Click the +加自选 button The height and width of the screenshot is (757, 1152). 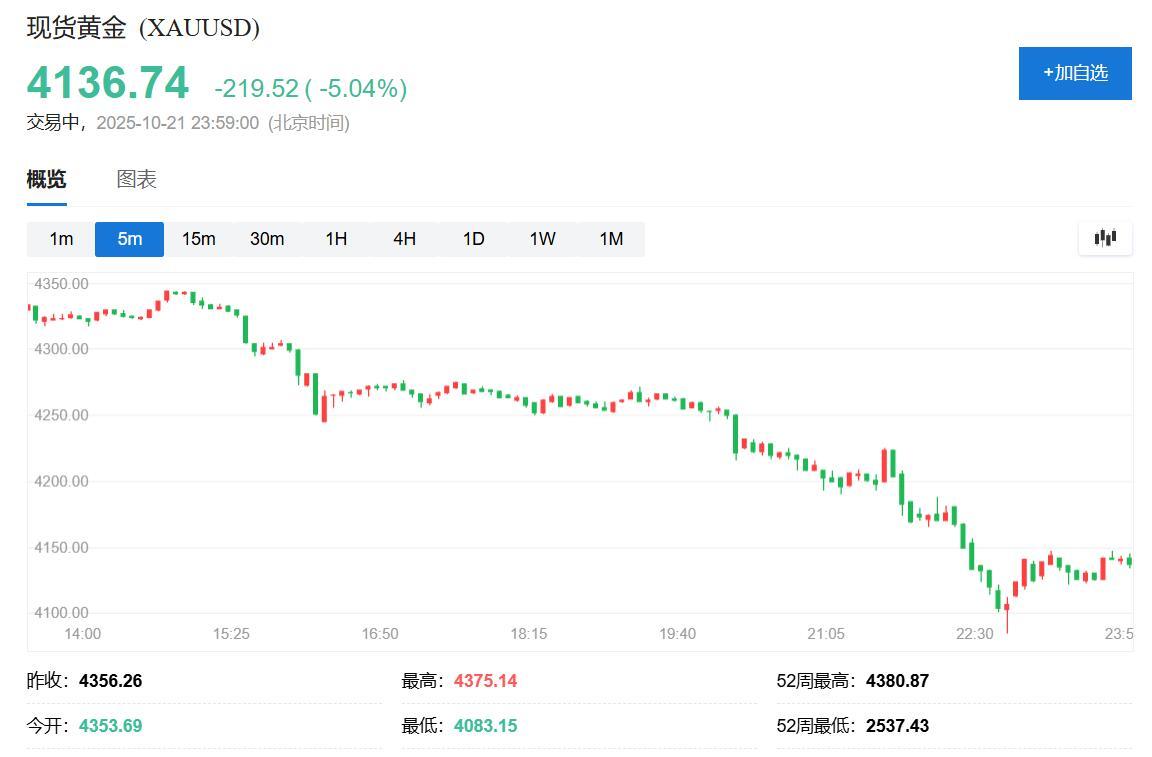(1075, 74)
